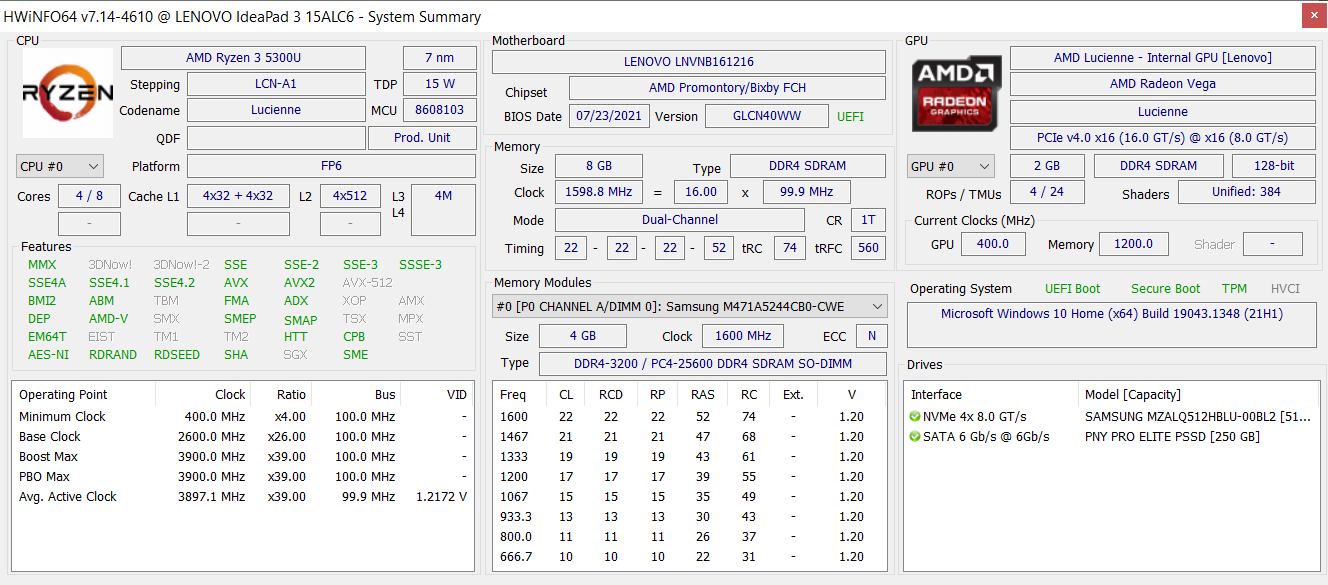The width and height of the screenshot is (1328, 585).
Task: Click the BIOS date 07/23/2021 field
Action: [x=609, y=116]
